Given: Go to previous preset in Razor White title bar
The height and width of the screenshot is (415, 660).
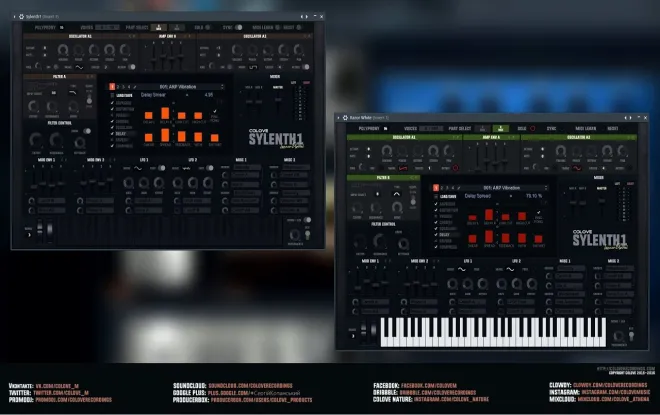Looking at the screenshot, I should point(625,118).
